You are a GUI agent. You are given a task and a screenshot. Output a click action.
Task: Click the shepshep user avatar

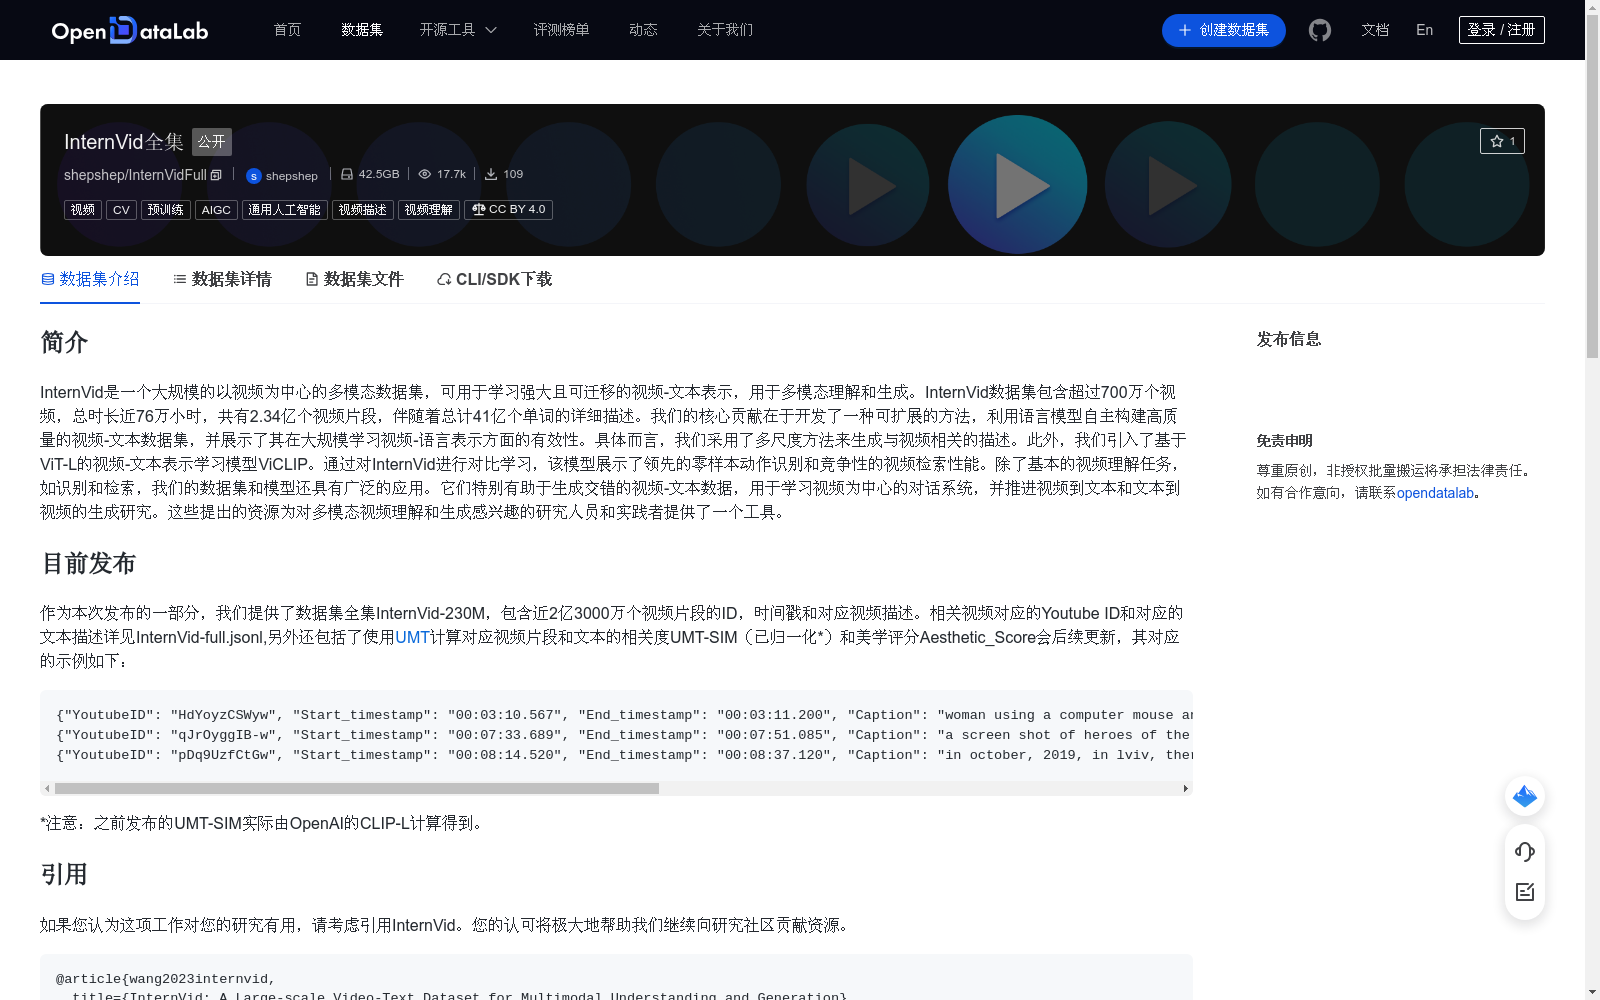click(x=254, y=176)
